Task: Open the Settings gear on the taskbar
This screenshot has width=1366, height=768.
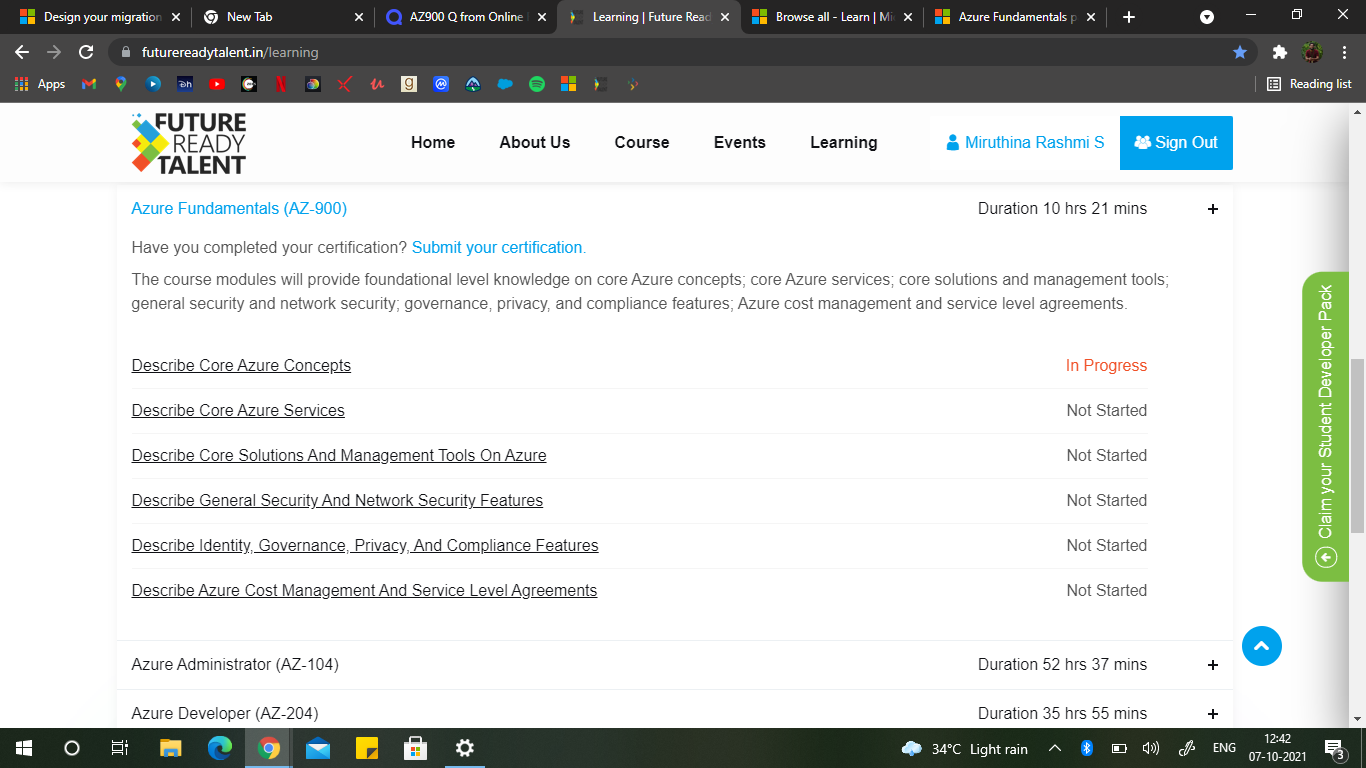Action: (464, 748)
